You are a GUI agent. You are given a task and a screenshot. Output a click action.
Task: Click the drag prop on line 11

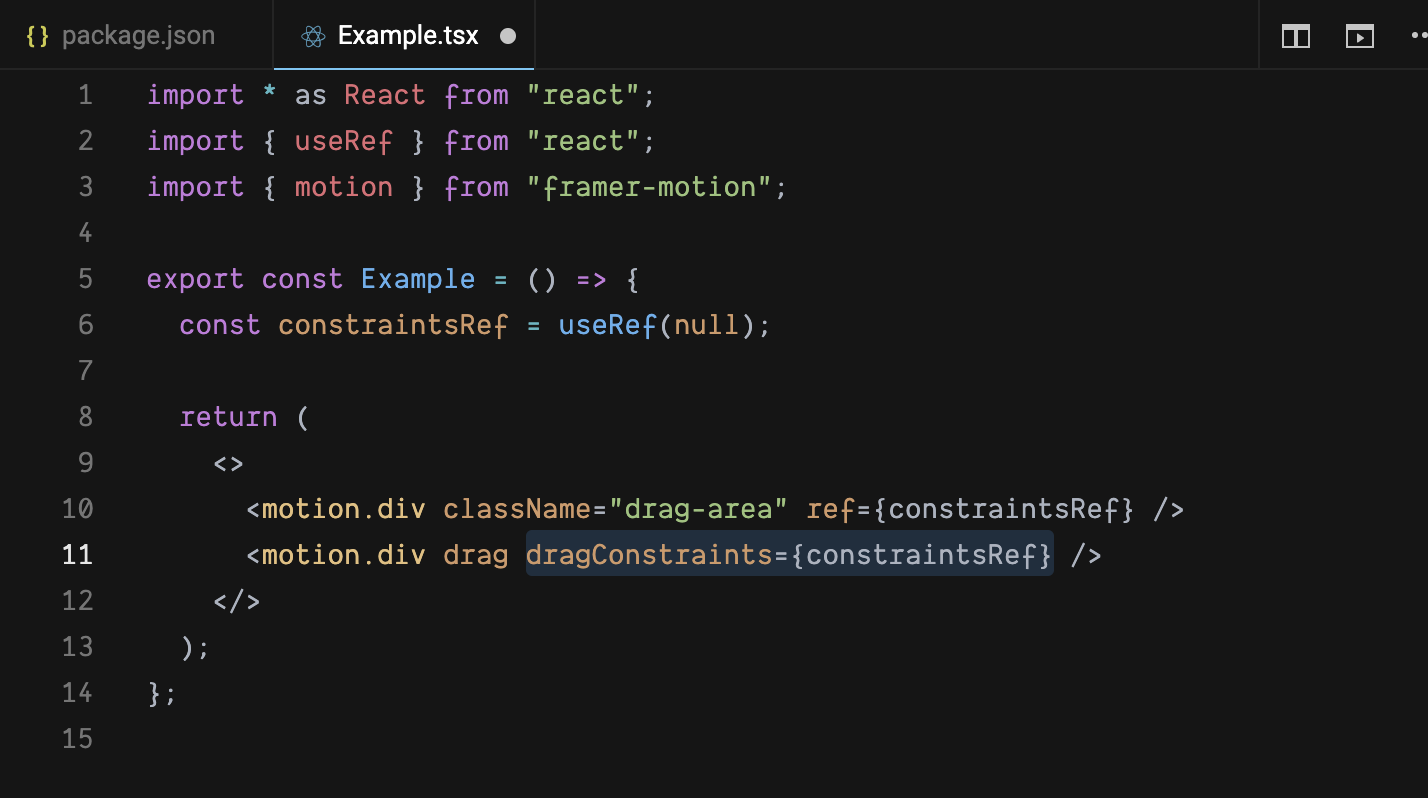click(x=477, y=554)
